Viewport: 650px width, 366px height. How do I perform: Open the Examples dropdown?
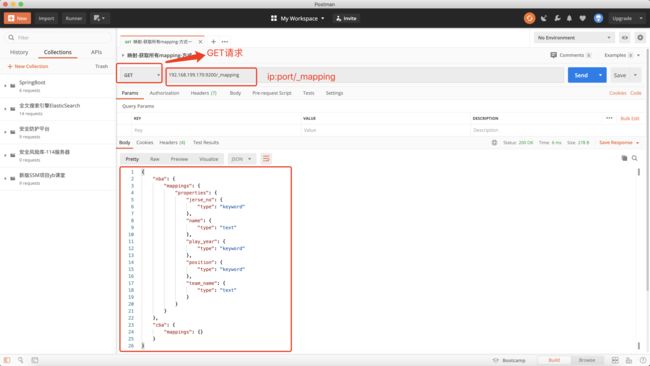[622, 55]
